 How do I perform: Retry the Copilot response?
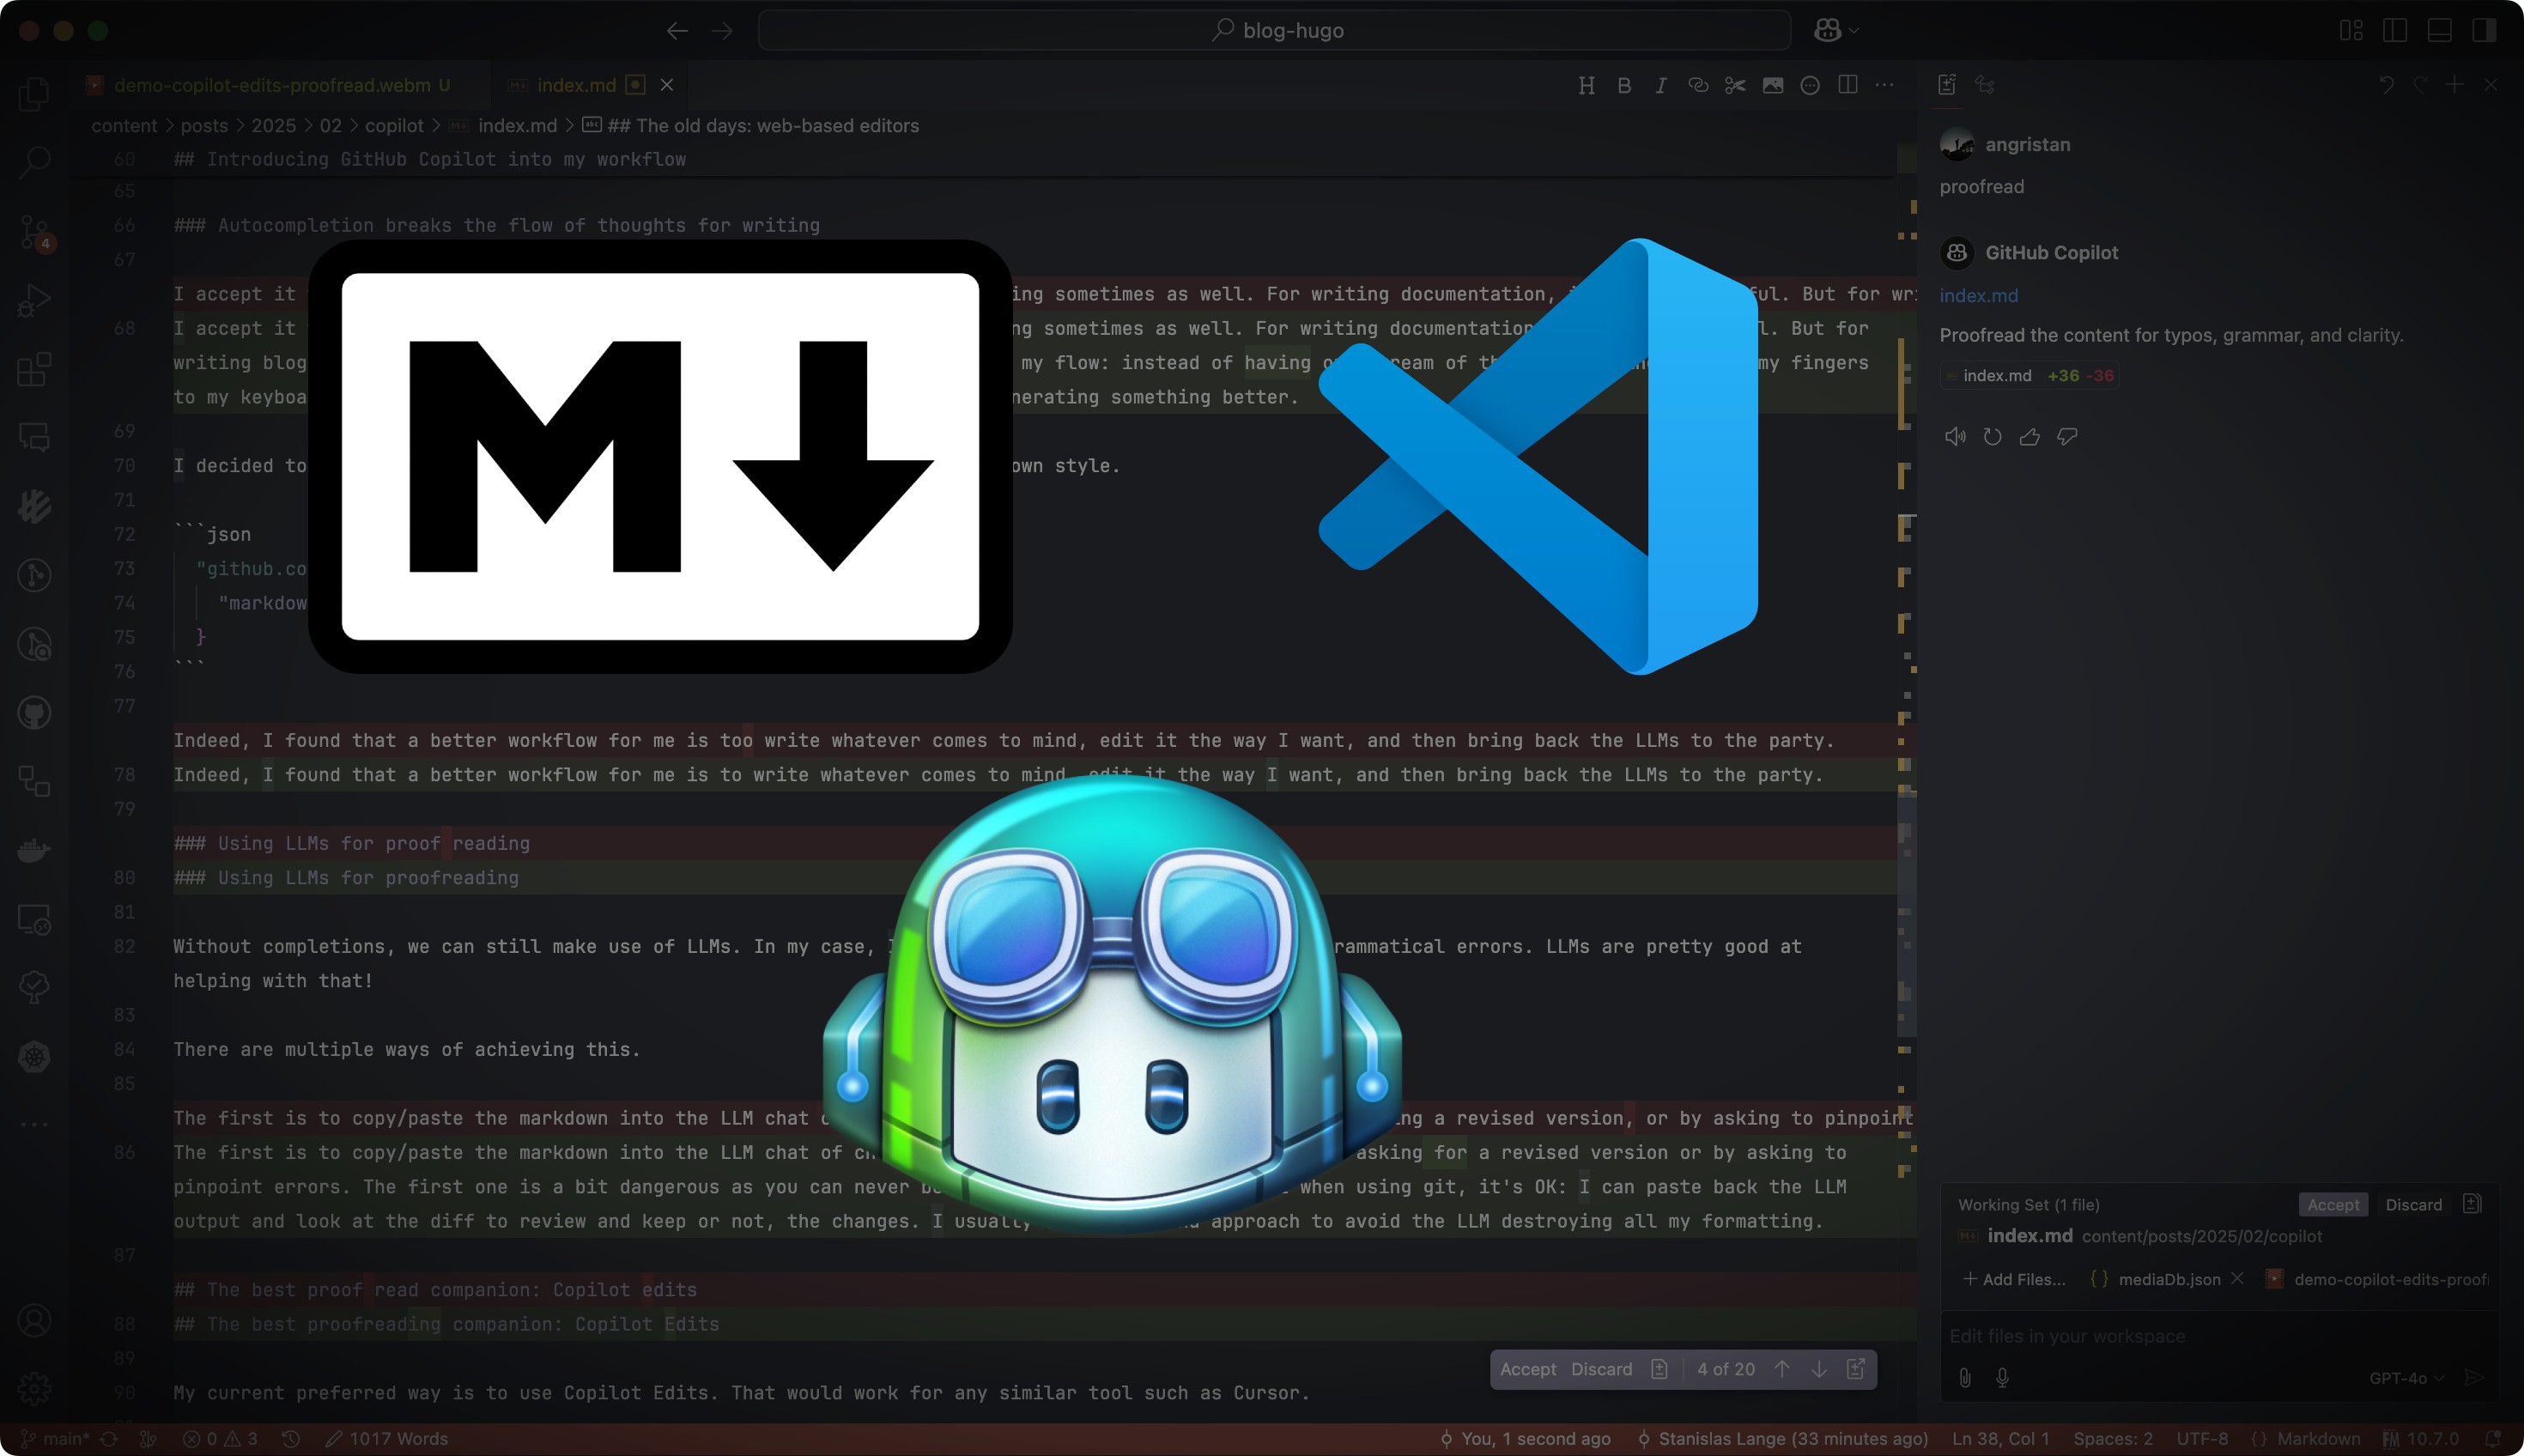[1992, 436]
